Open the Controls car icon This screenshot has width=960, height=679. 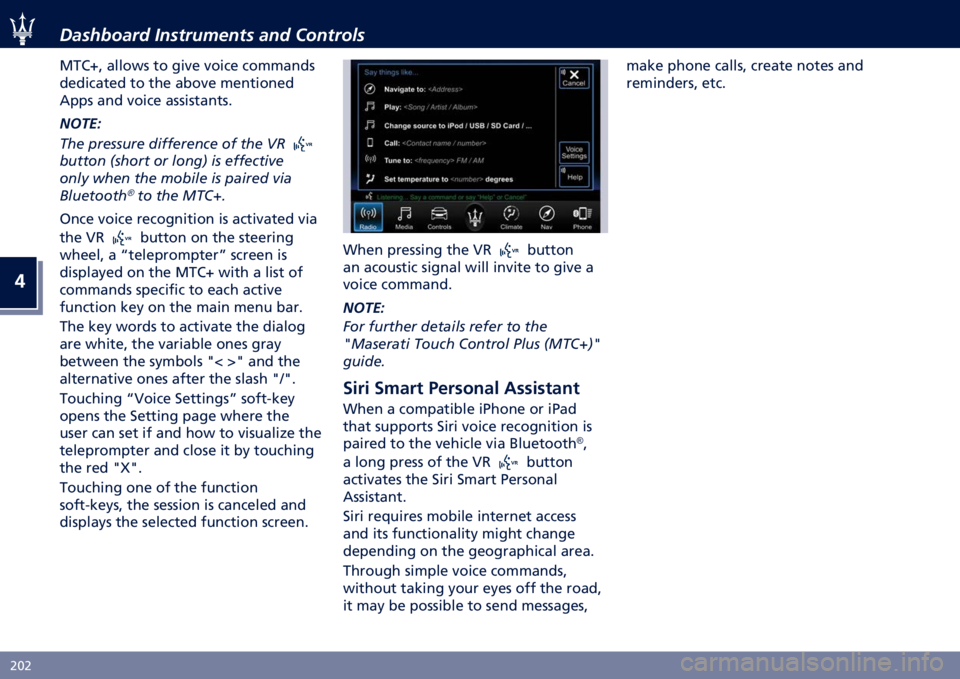(x=439, y=217)
